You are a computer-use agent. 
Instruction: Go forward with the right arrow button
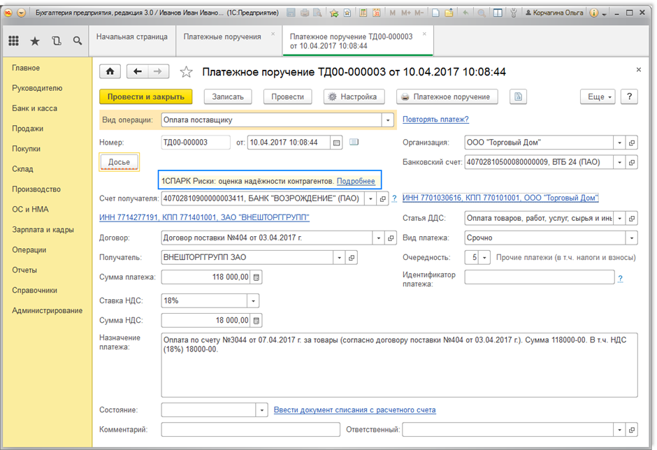coord(158,72)
